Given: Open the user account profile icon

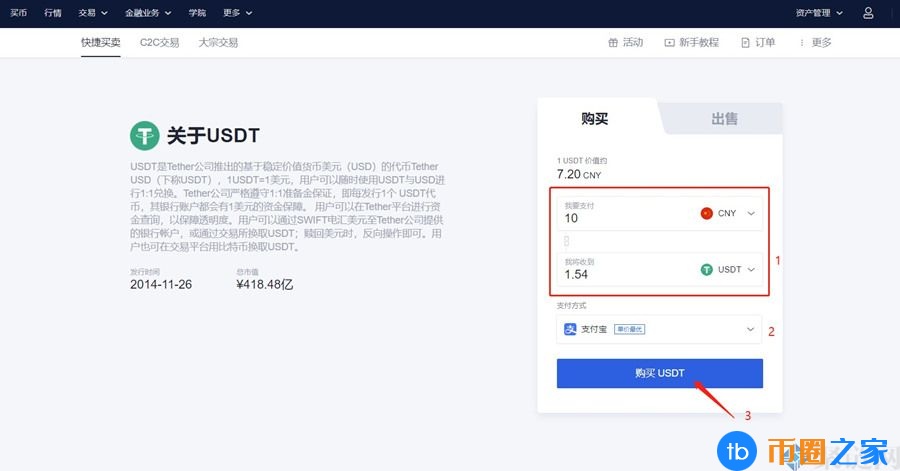Looking at the screenshot, I should coord(868,13).
